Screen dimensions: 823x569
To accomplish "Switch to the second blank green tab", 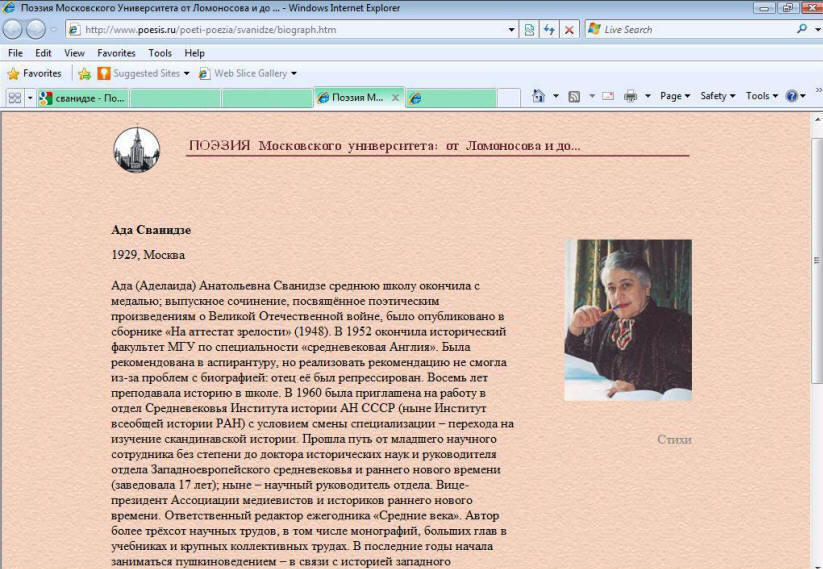I will point(175,98).
